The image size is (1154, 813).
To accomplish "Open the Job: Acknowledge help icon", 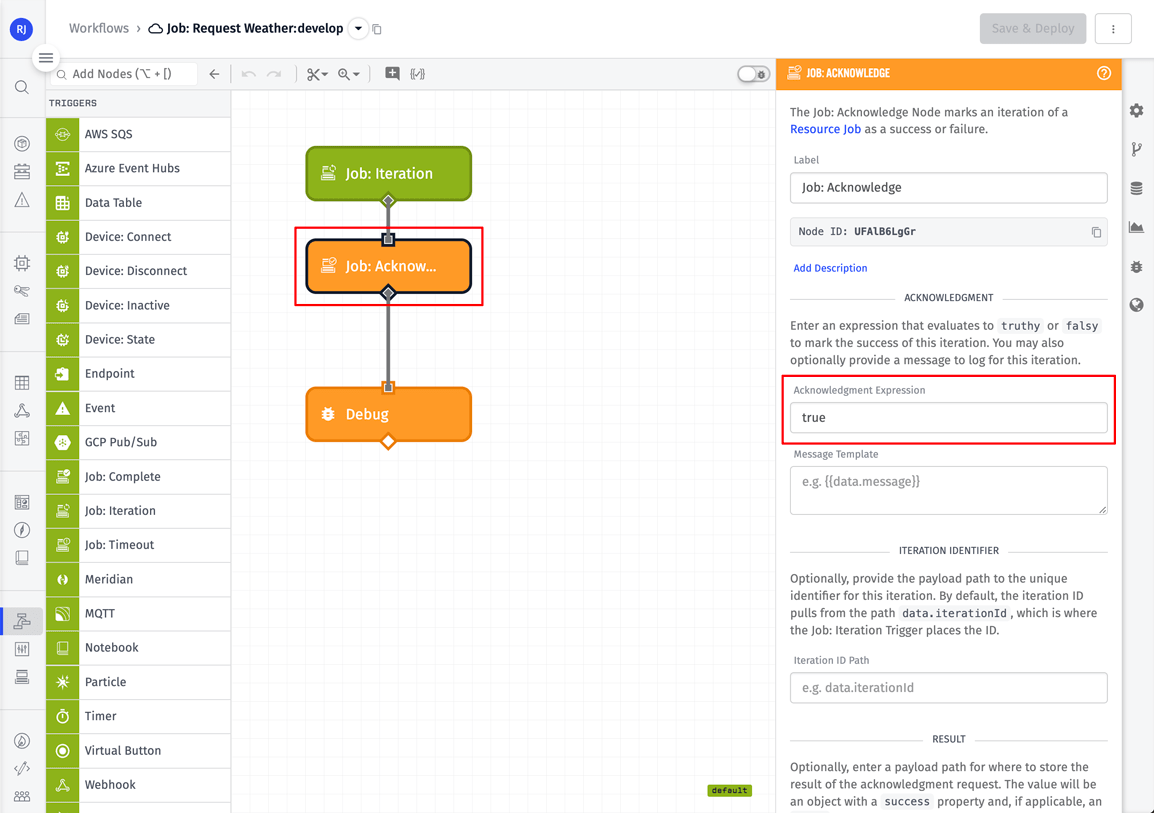I will pos(1103,73).
